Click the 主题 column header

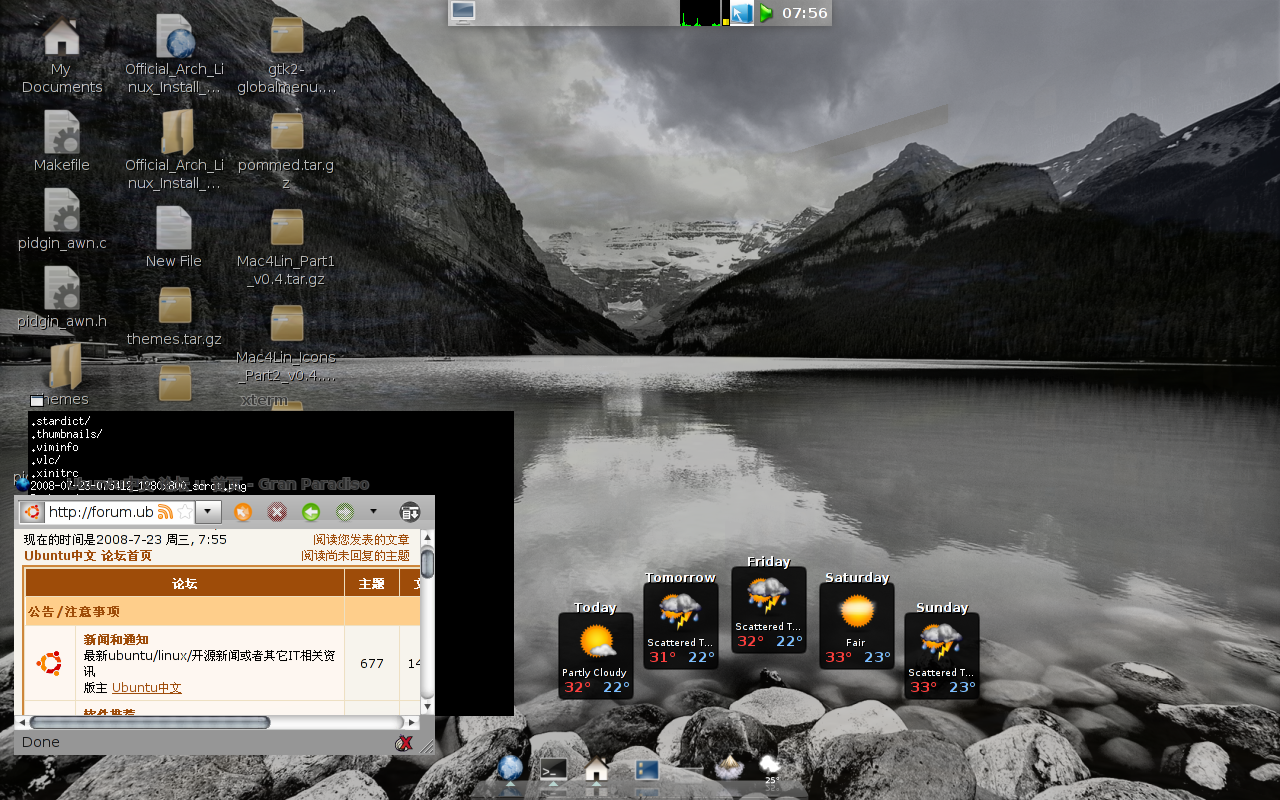(372, 583)
